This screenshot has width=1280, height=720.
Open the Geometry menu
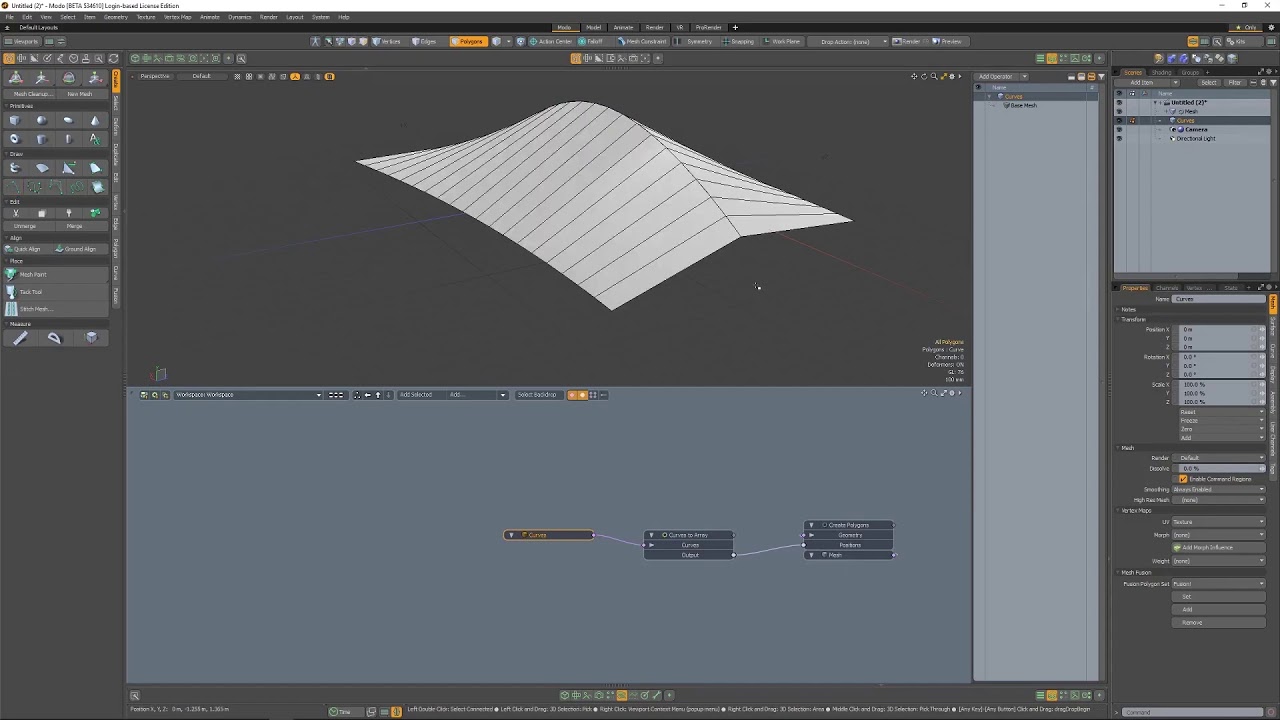tap(116, 17)
